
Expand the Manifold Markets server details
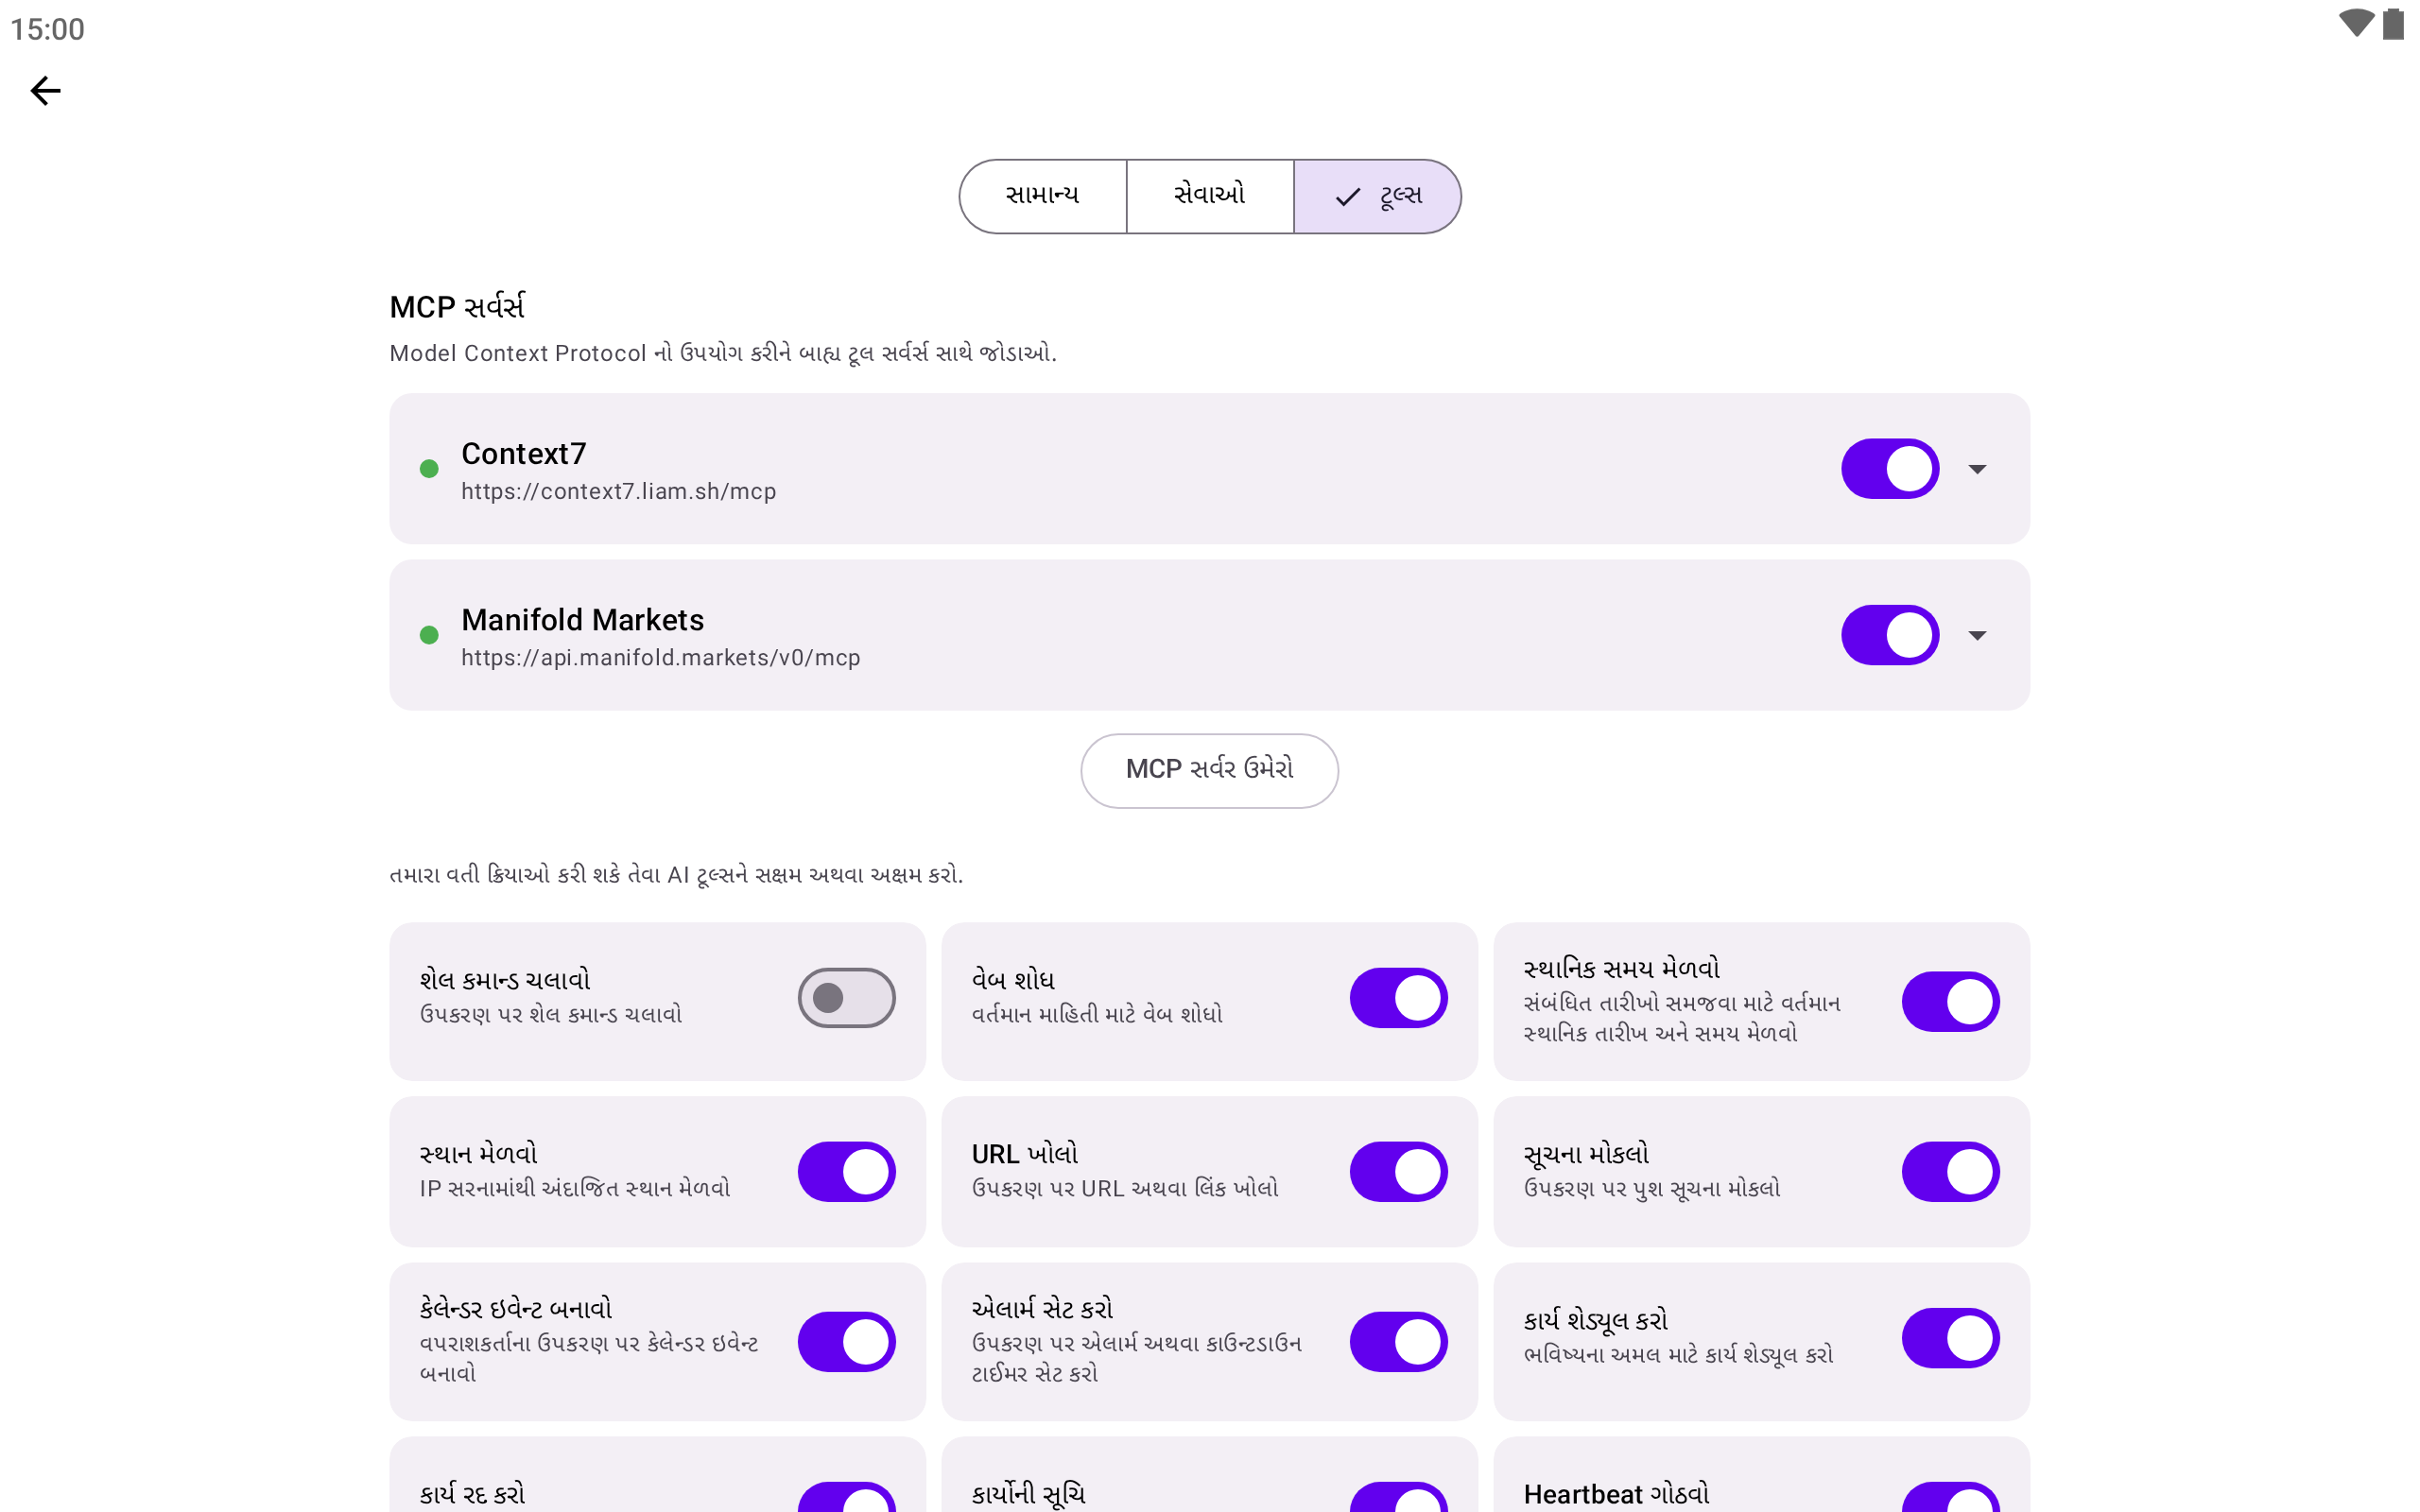[1977, 635]
